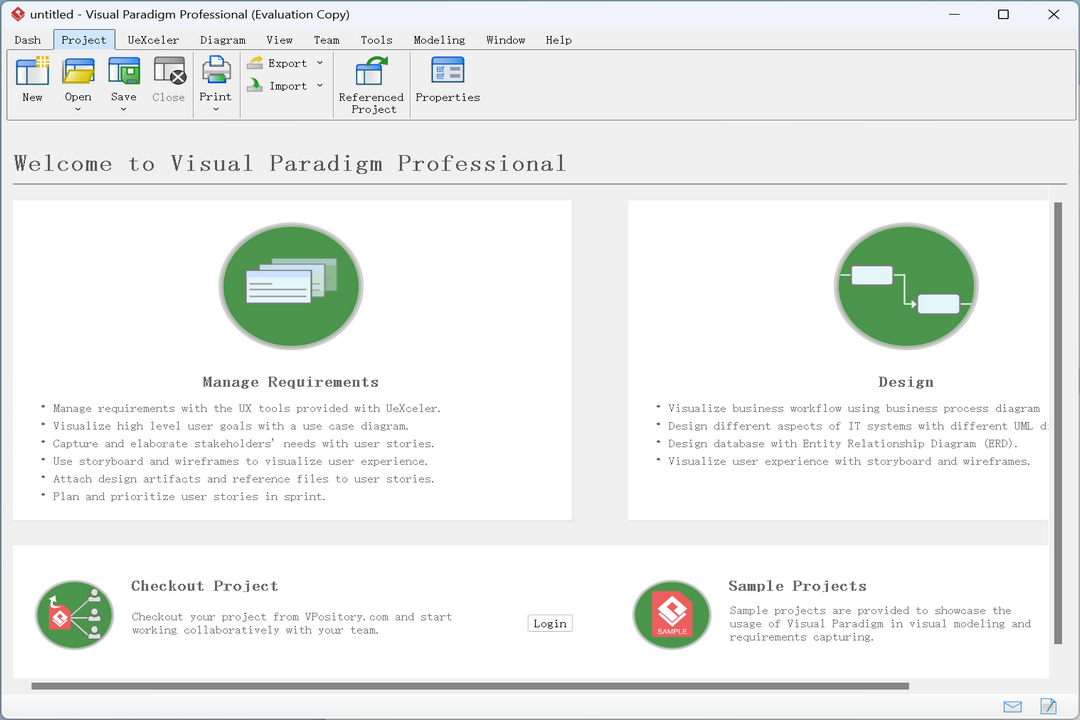Expand the Export dropdown arrow

[x=320, y=63]
